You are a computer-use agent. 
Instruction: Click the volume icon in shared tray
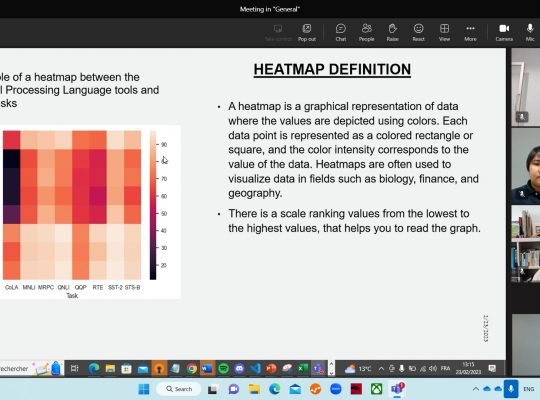point(433,368)
